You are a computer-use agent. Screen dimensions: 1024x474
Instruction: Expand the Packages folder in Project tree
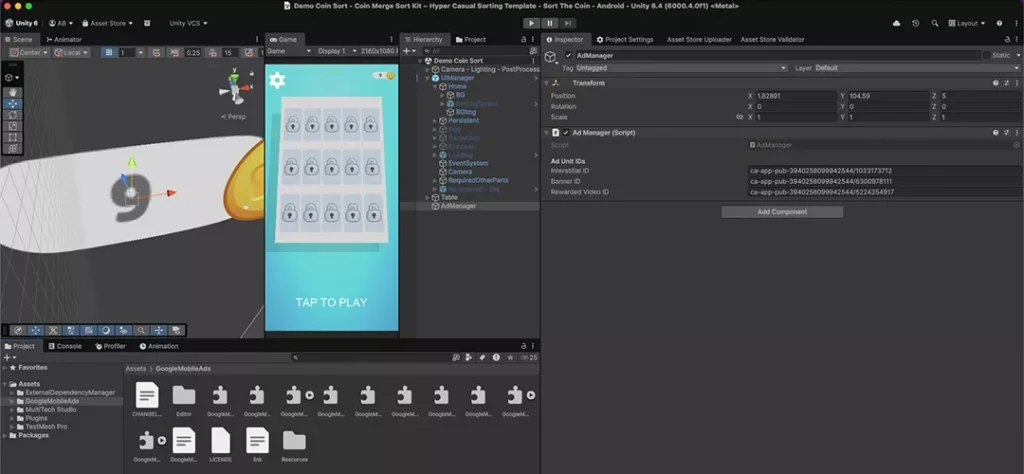click(x=6, y=435)
